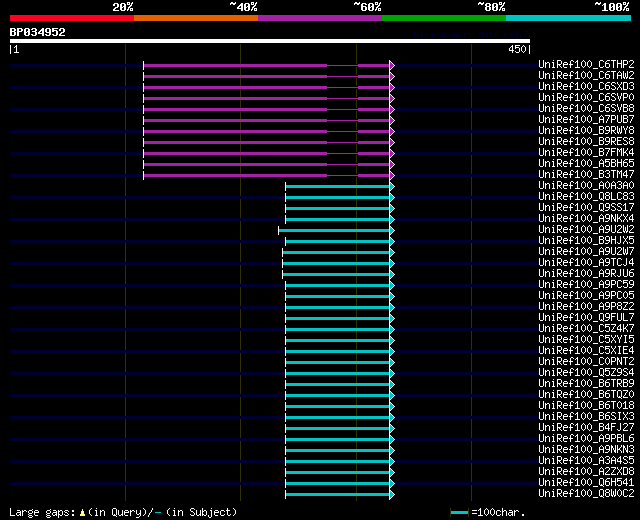Click UniRef100_Q8W0C2 label

point(586,494)
